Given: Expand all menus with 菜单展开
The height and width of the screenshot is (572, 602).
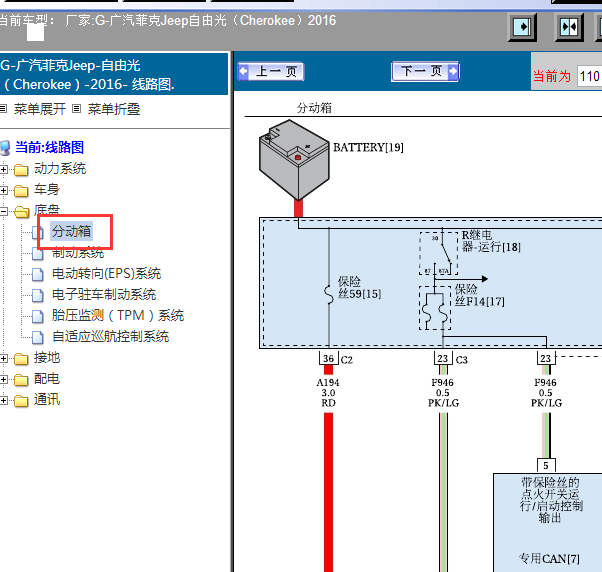Looking at the screenshot, I should (x=40, y=109).
